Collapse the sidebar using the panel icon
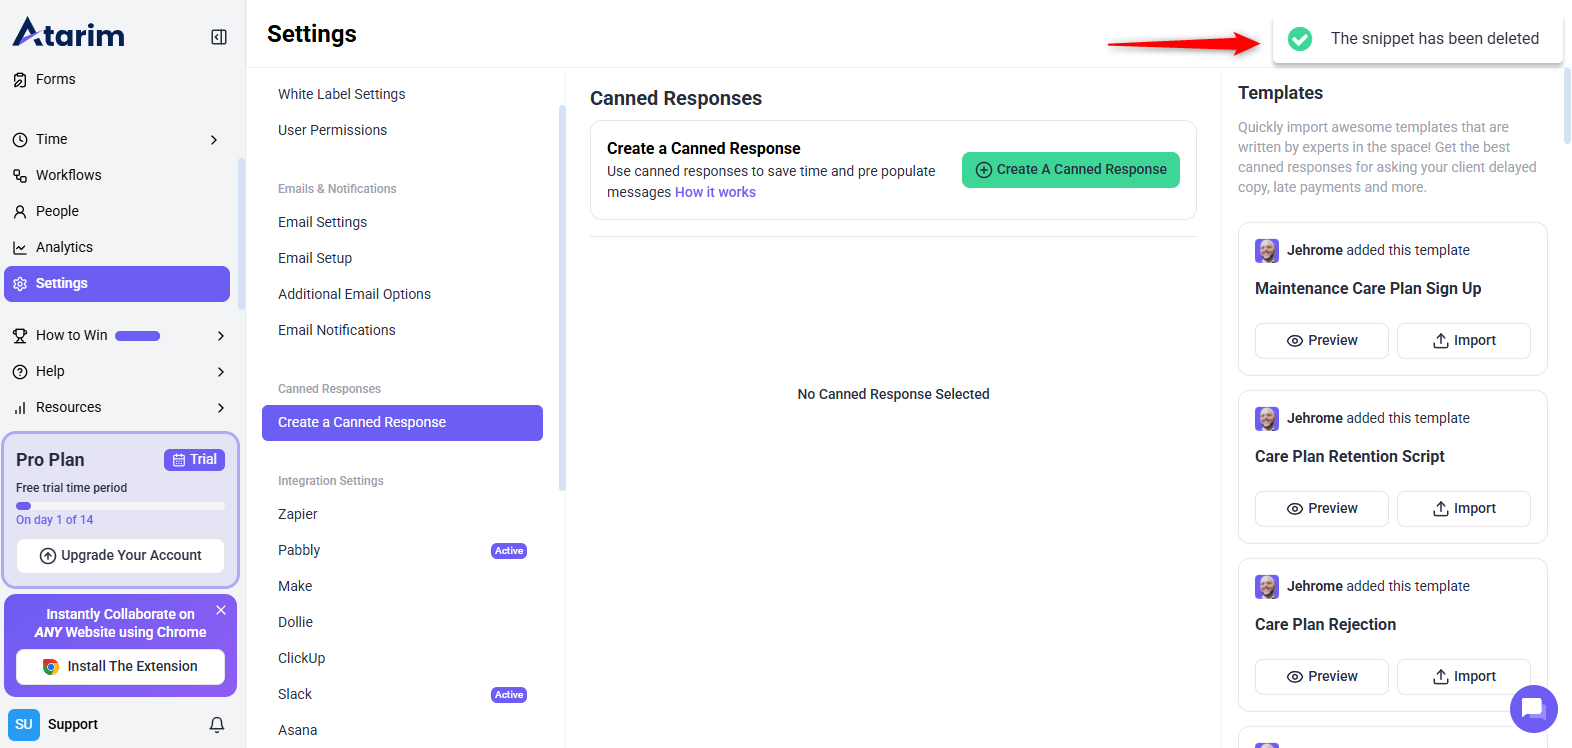The height and width of the screenshot is (748, 1572). (219, 37)
